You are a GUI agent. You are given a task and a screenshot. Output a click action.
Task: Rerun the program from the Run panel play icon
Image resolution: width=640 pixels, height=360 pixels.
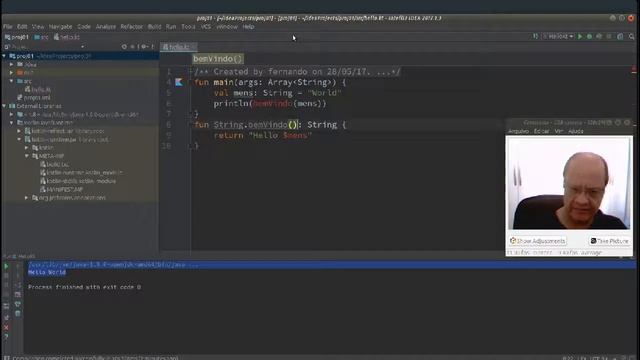[x=6, y=266]
